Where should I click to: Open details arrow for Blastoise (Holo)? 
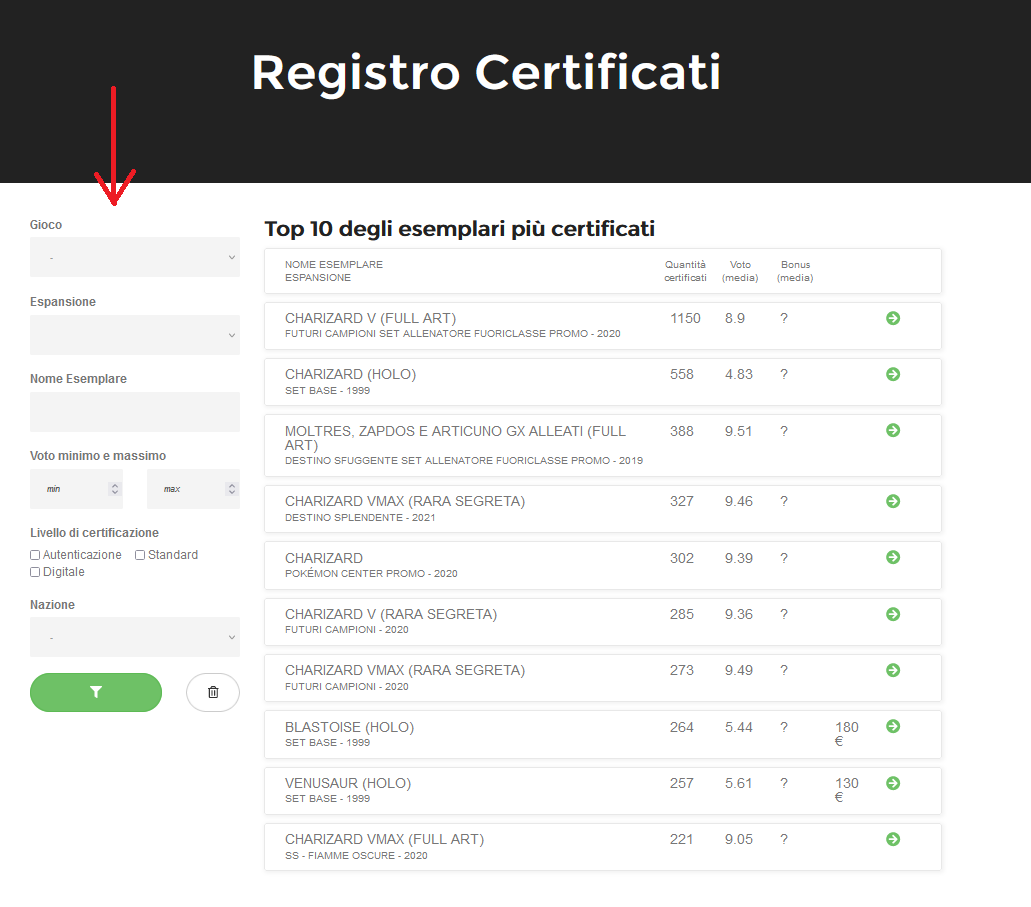(892, 726)
